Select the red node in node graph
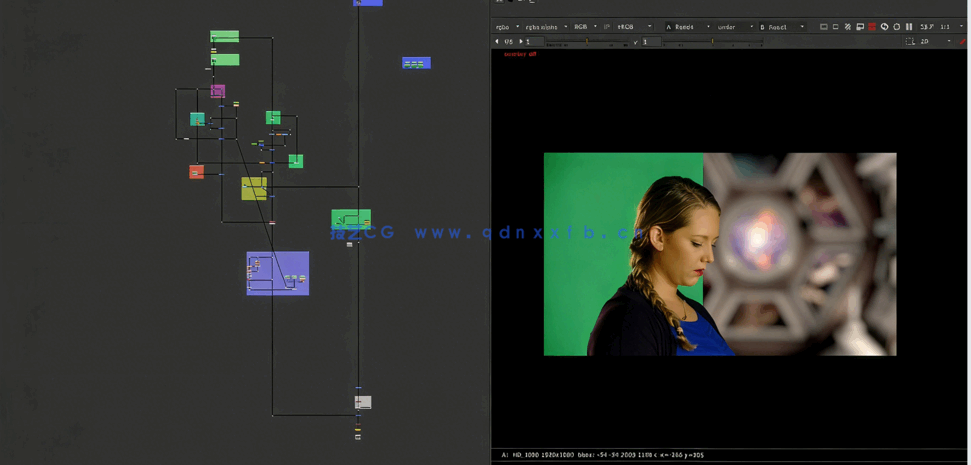This screenshot has width=971, height=465. pyautogui.click(x=196, y=172)
